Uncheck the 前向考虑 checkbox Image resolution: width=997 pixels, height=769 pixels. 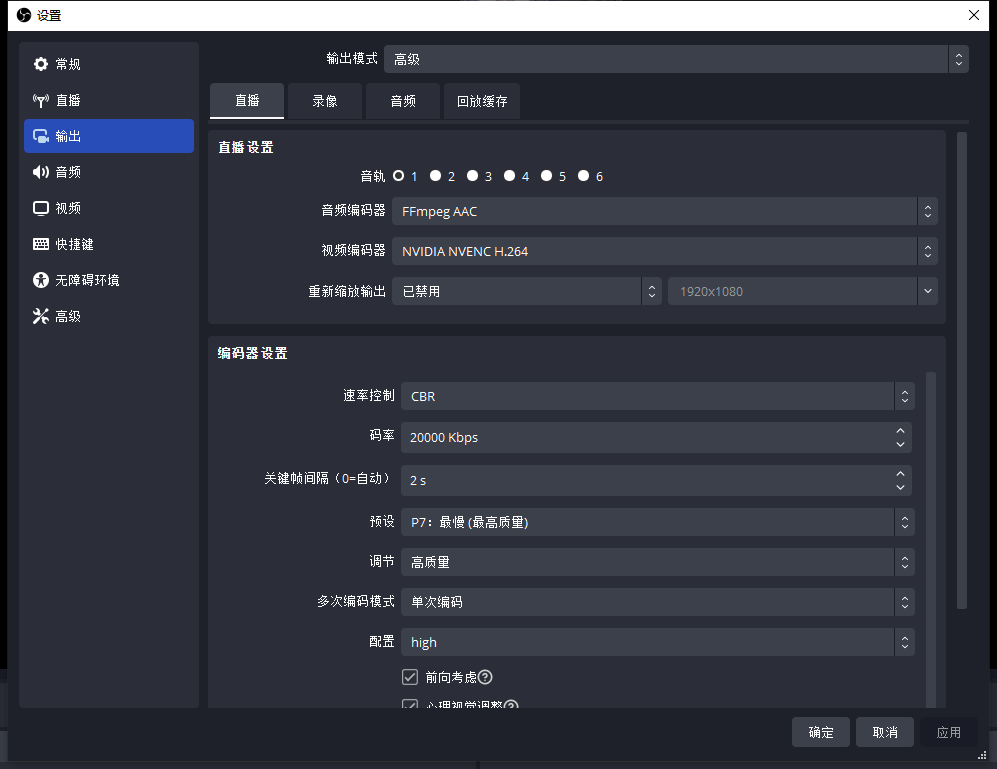(x=410, y=677)
